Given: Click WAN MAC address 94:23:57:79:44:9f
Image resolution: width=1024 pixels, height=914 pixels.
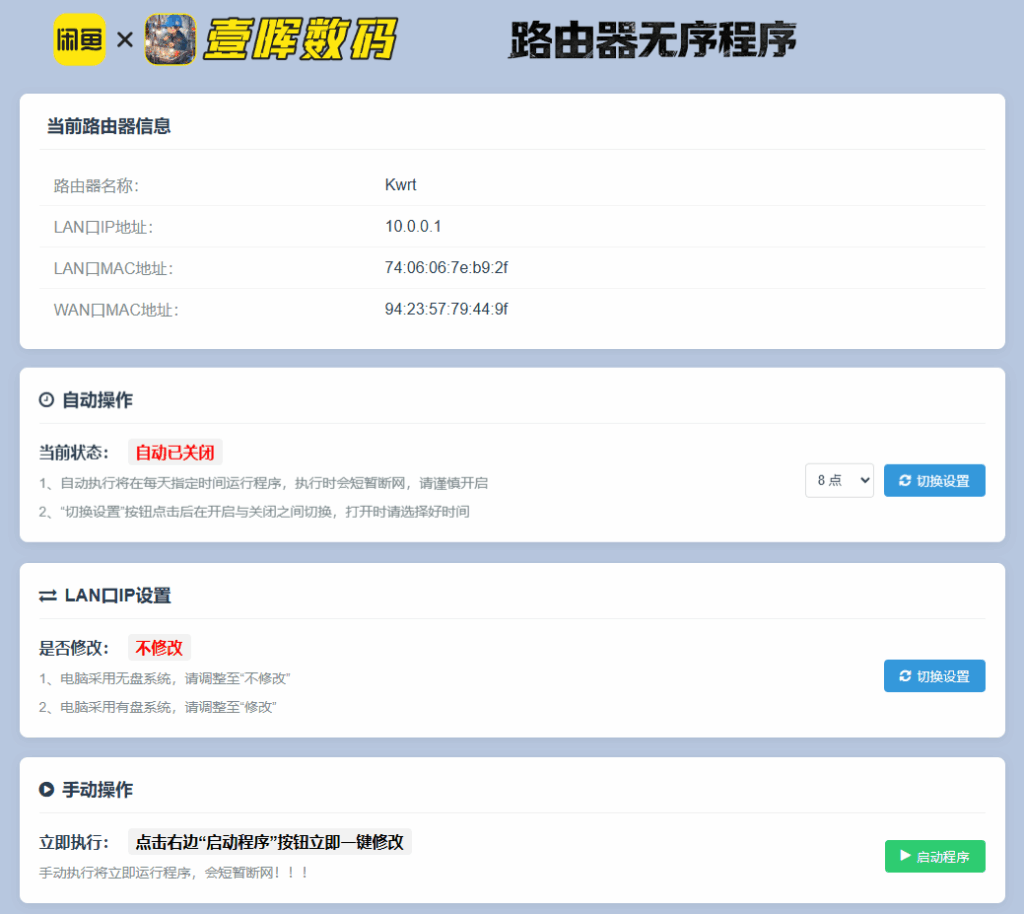Looking at the screenshot, I should point(446,310).
